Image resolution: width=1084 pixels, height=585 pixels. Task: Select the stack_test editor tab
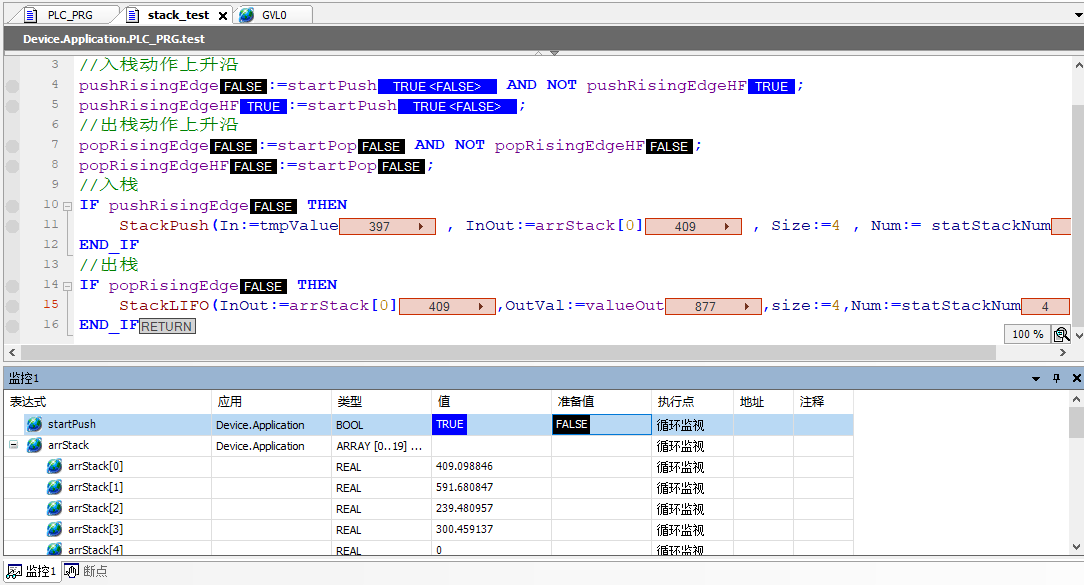[x=178, y=15]
